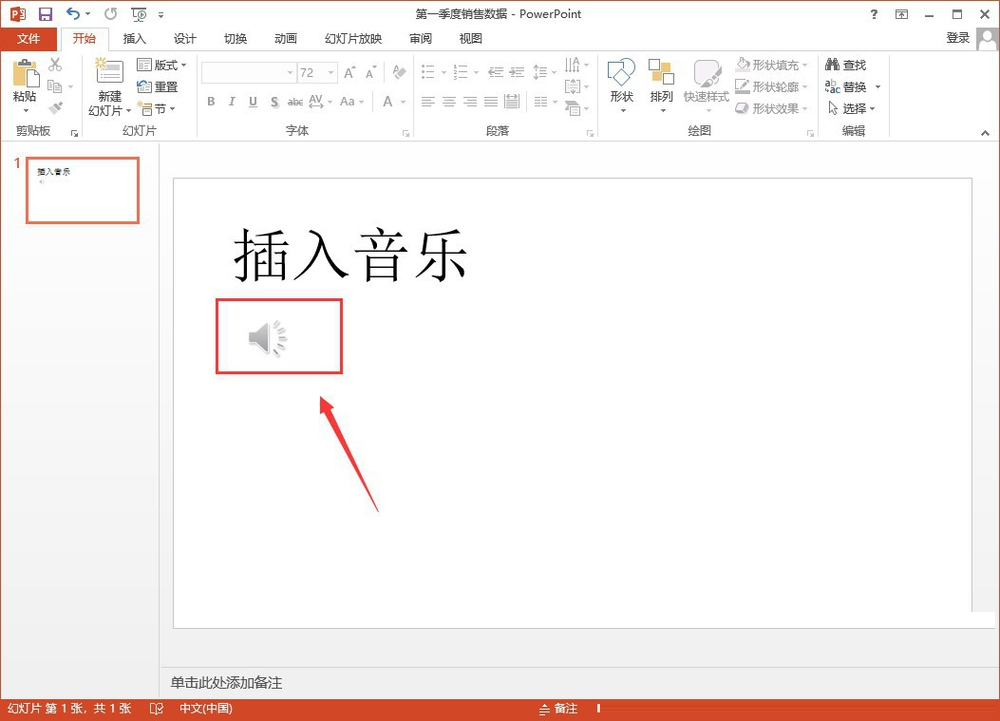Image resolution: width=1000 pixels, height=721 pixels.
Task: Click 新建幻灯片 new slide icon
Action: pyautogui.click(x=109, y=71)
